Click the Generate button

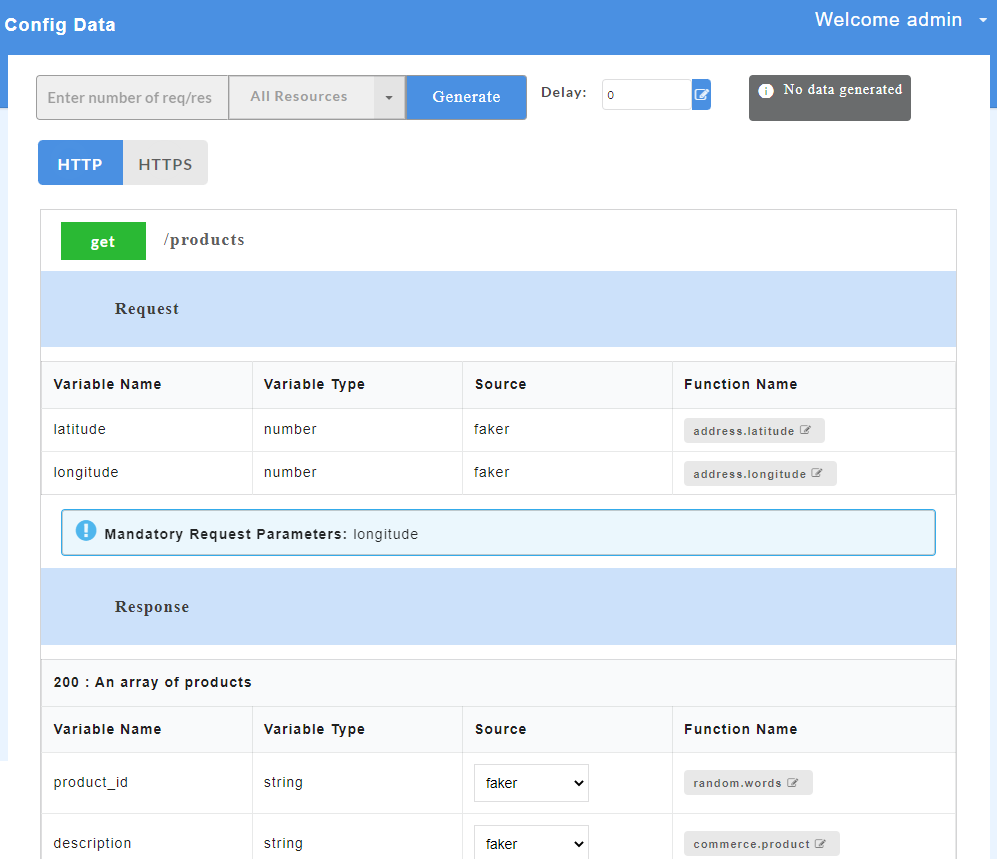coord(466,97)
